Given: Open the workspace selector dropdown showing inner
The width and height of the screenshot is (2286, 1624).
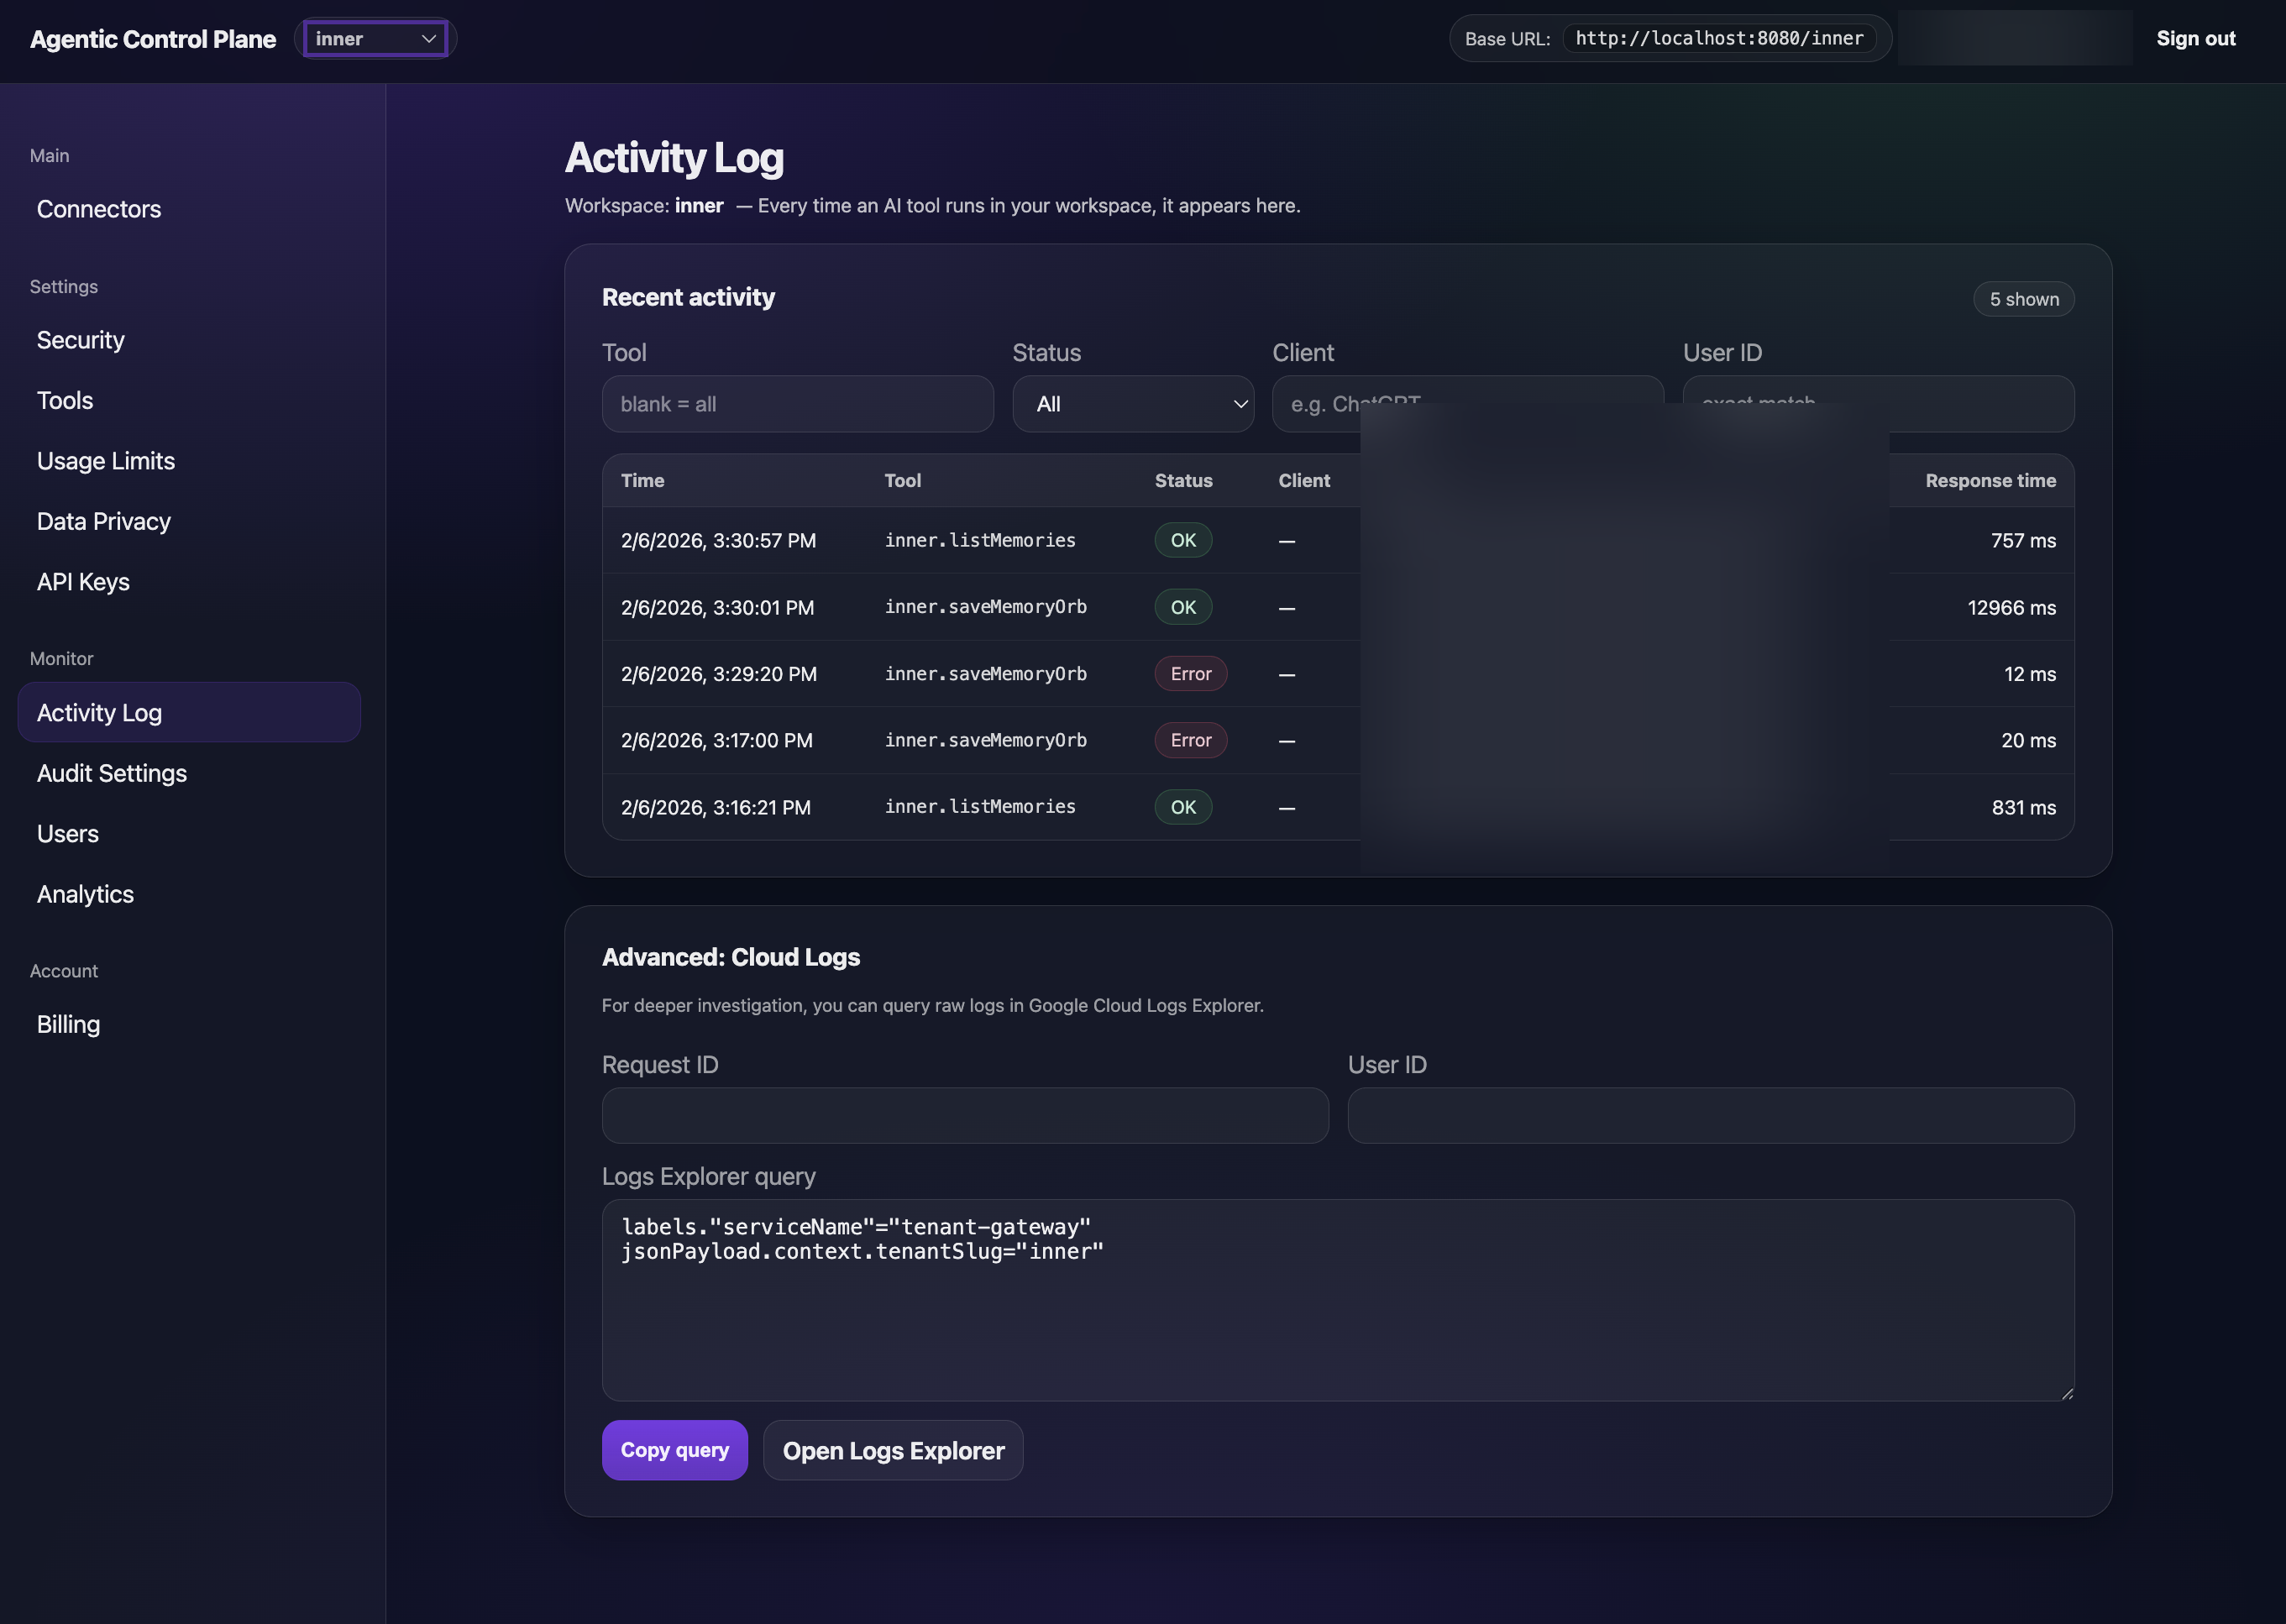Looking at the screenshot, I should (375, 38).
